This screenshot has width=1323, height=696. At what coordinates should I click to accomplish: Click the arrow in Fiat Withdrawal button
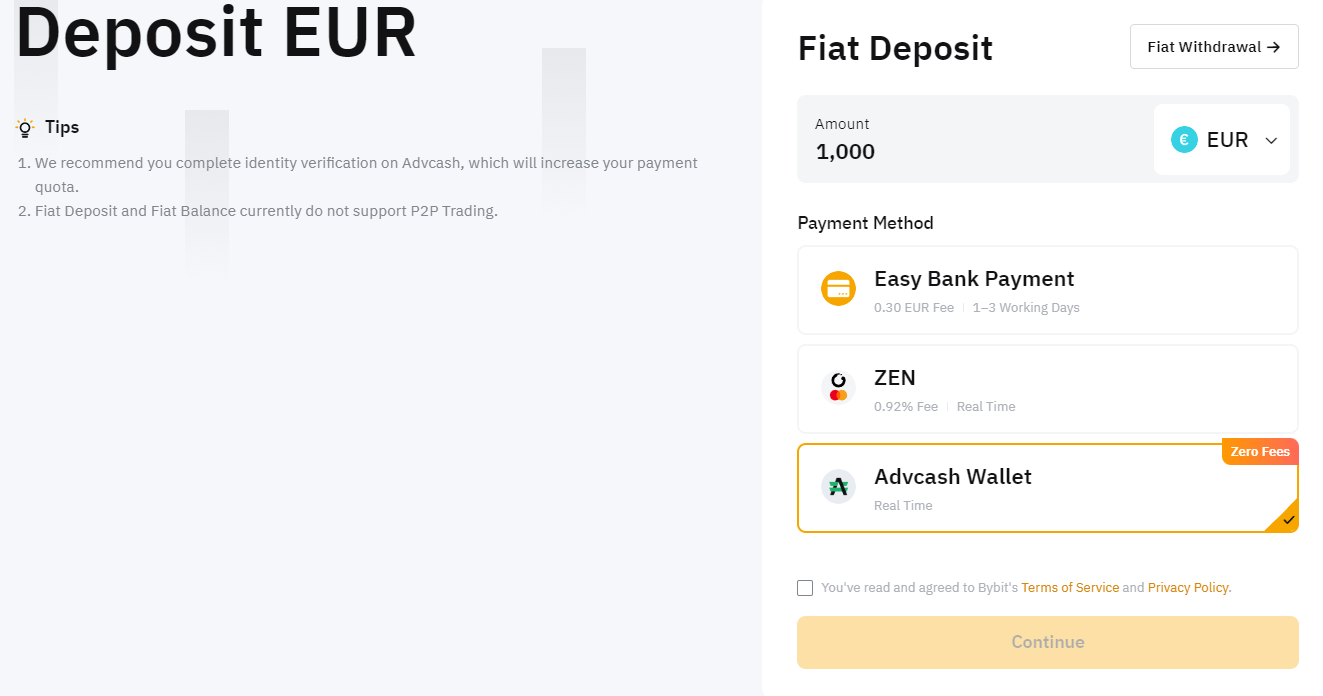pyautogui.click(x=1273, y=47)
